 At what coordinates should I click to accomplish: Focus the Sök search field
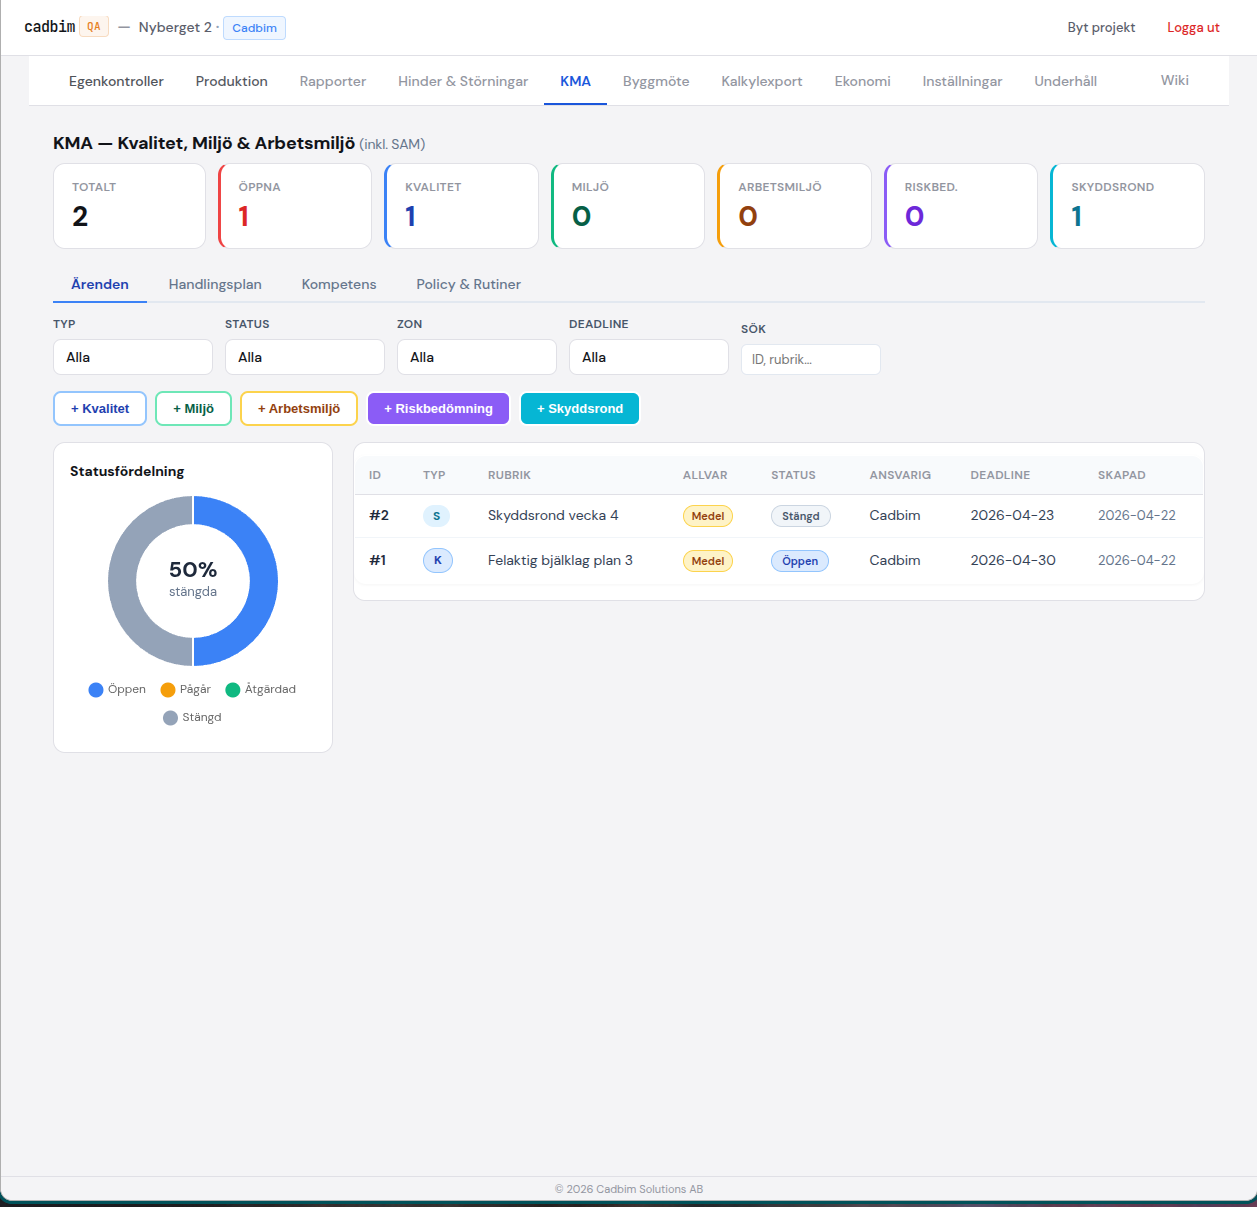click(811, 359)
